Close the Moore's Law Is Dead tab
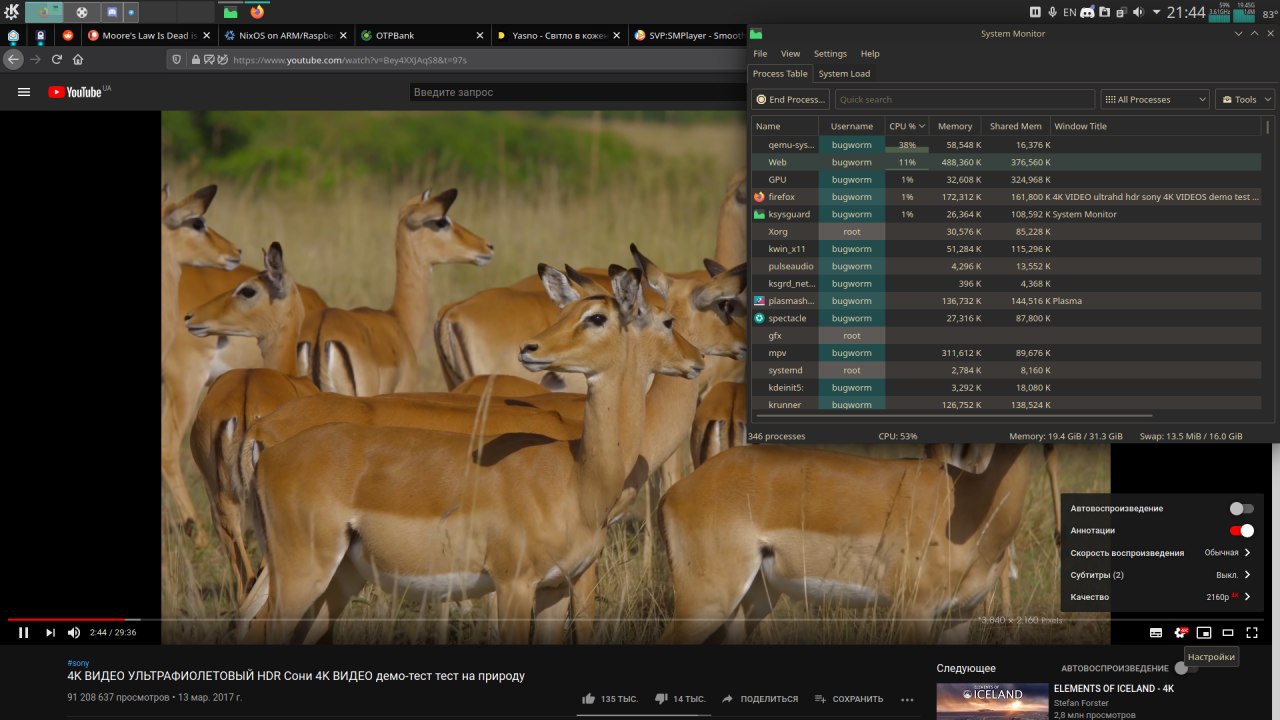 (x=207, y=35)
